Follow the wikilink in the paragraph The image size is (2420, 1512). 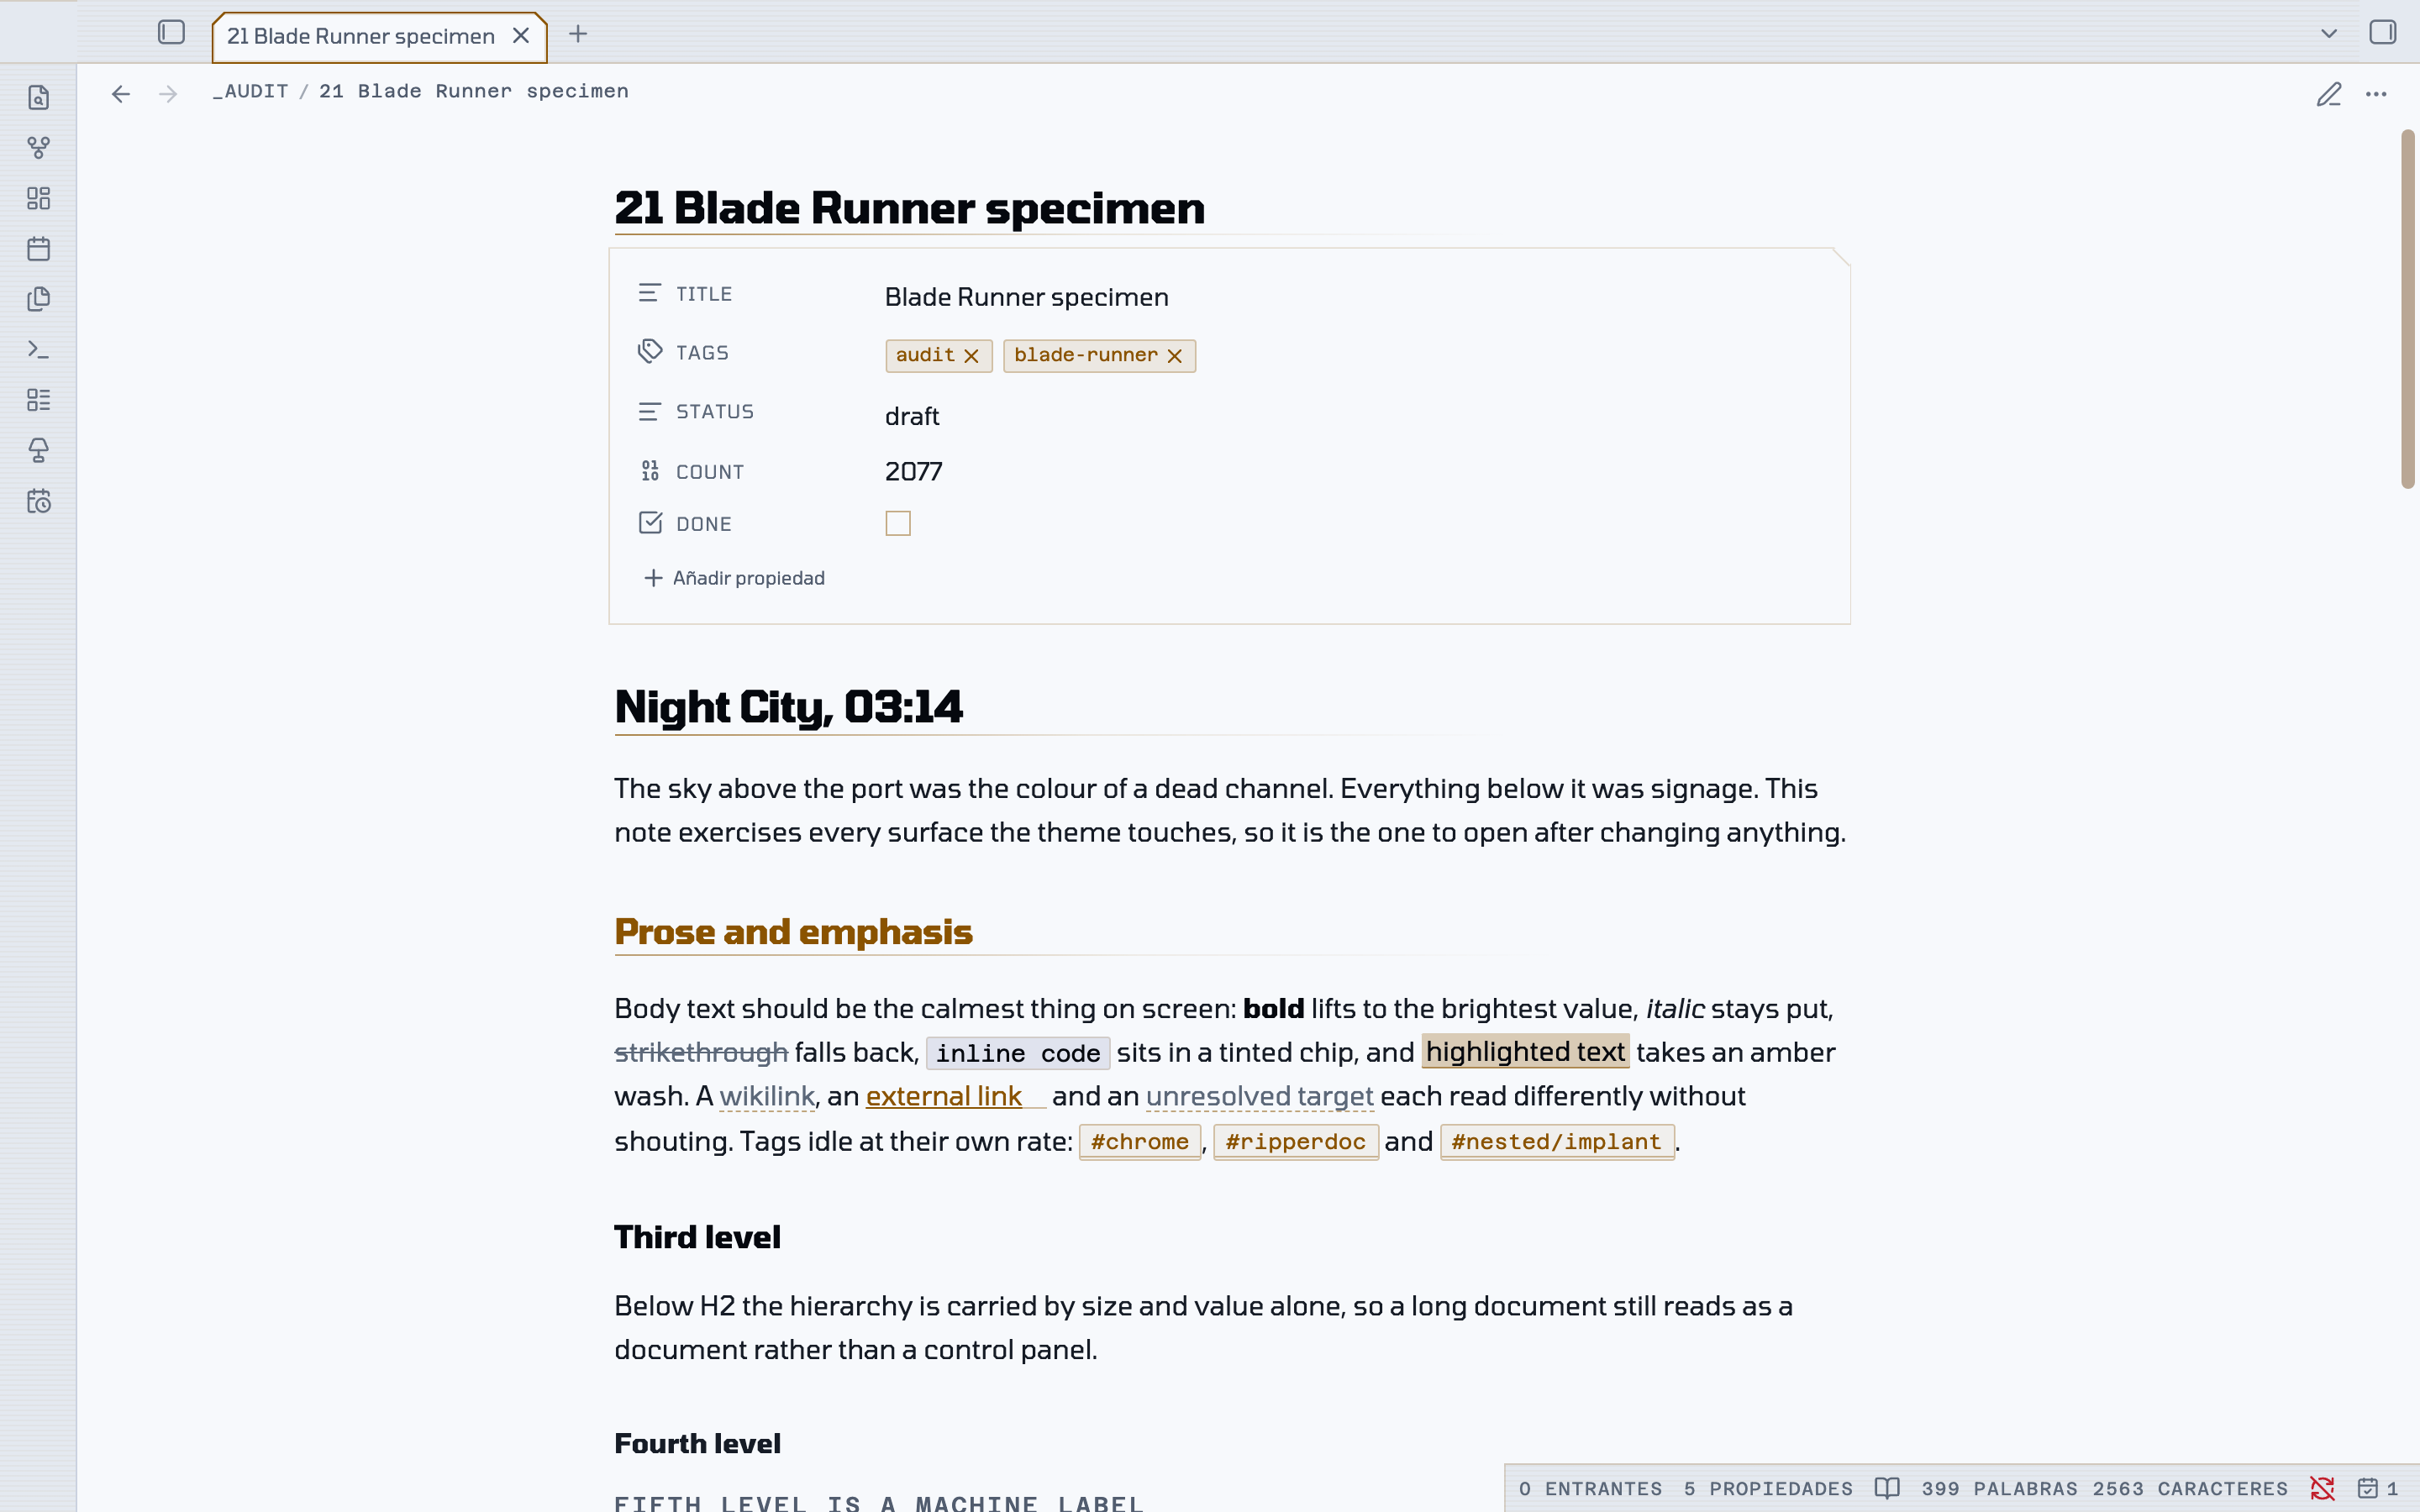[x=767, y=1096]
